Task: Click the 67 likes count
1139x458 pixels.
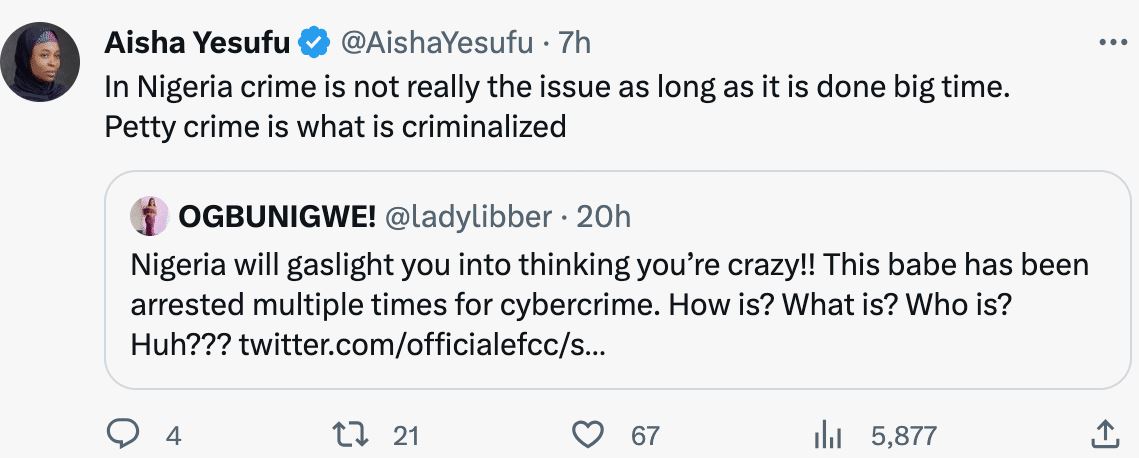Action: [646, 435]
